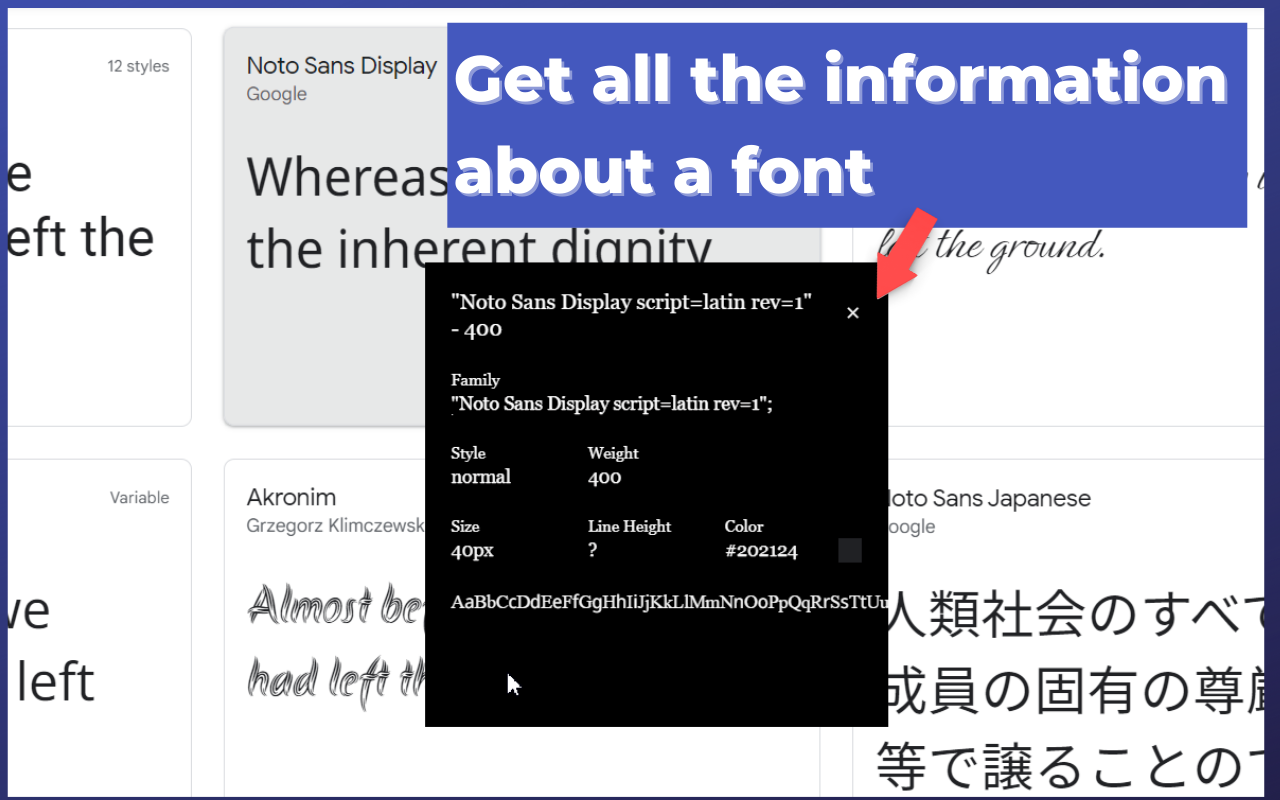This screenshot has width=1280, height=800.
Task: Click the Google author under Noto Sans Display
Action: click(277, 94)
